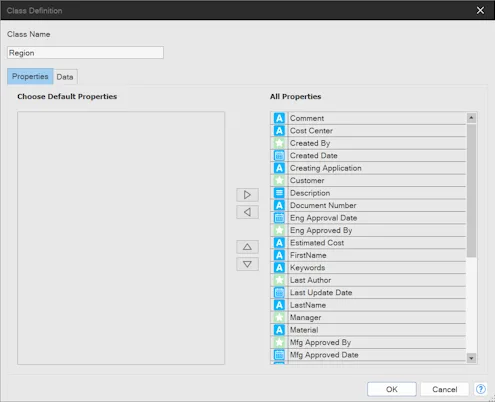Click the text icon beside LastName
Image resolution: width=495 pixels, height=402 pixels.
click(x=279, y=305)
